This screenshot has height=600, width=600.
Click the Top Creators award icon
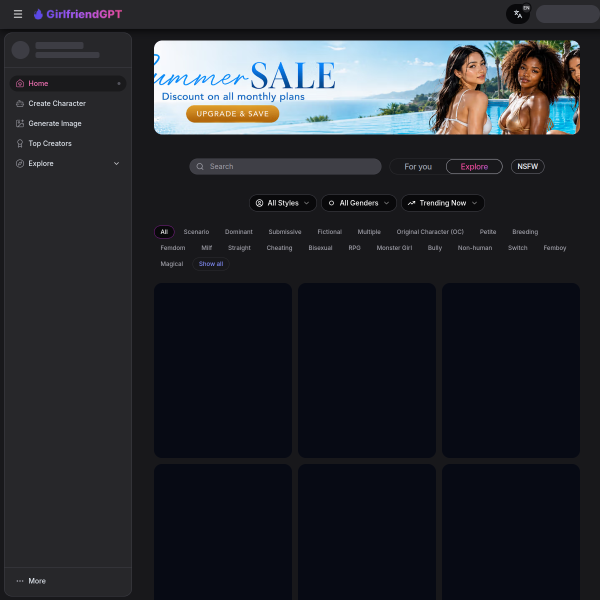tap(20, 143)
